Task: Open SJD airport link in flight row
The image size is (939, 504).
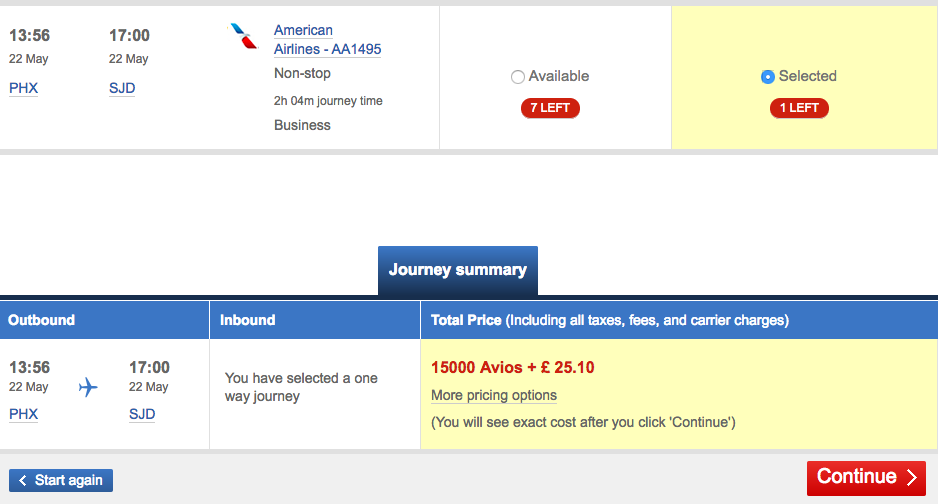Action: coord(122,88)
